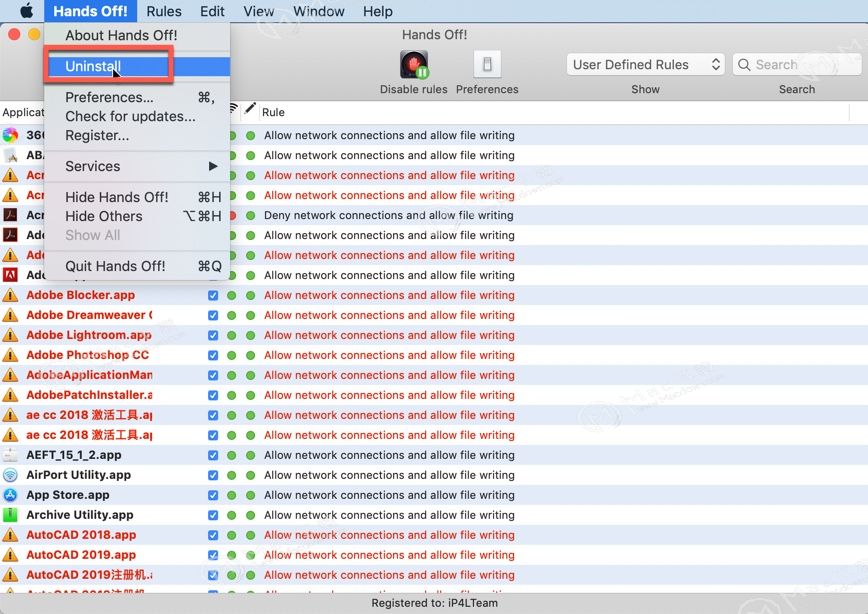Toggle checkbox for Archive Utility.app
Image resolution: width=868 pixels, height=614 pixels.
coord(213,515)
